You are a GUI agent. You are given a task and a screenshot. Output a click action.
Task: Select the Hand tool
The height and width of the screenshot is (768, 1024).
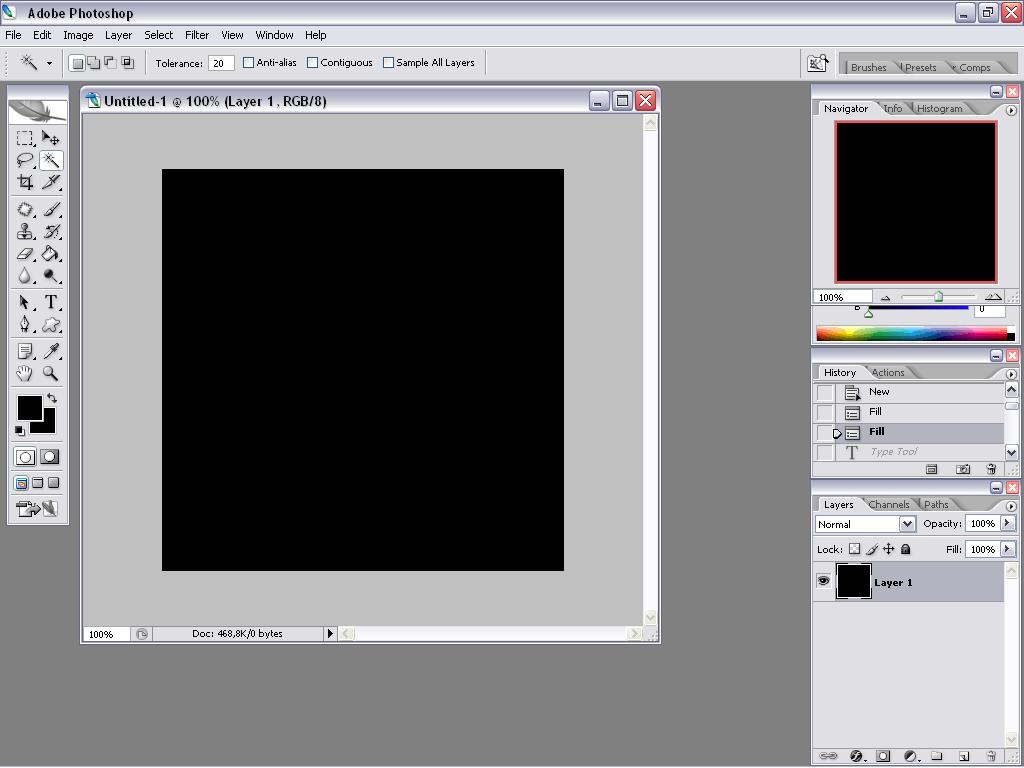pyautogui.click(x=25, y=374)
